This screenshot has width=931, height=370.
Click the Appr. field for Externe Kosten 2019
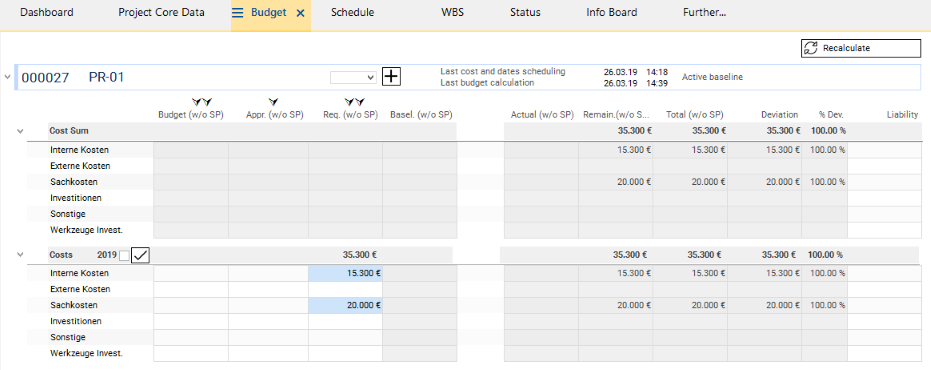pyautogui.click(x=268, y=289)
